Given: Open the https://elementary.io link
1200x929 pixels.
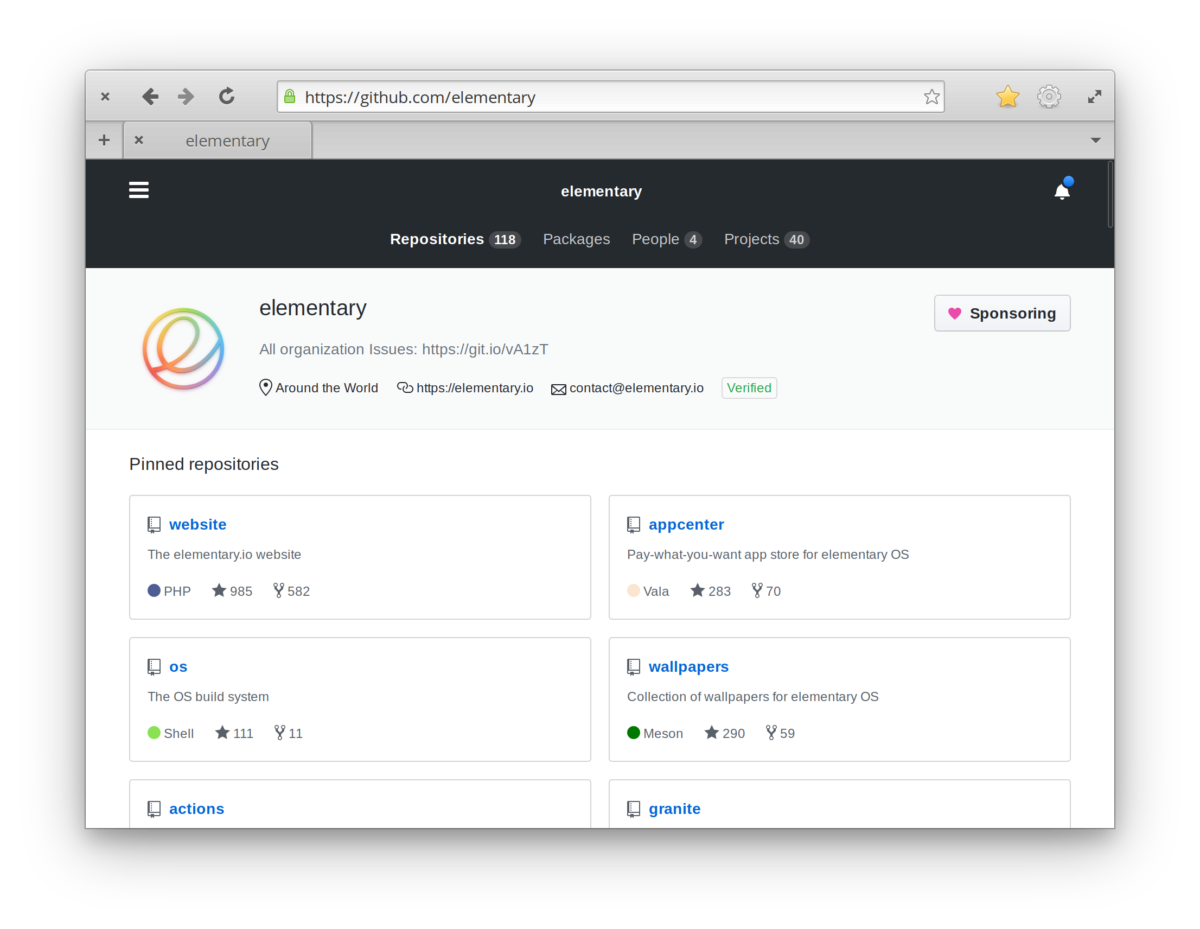Looking at the screenshot, I should [x=475, y=388].
